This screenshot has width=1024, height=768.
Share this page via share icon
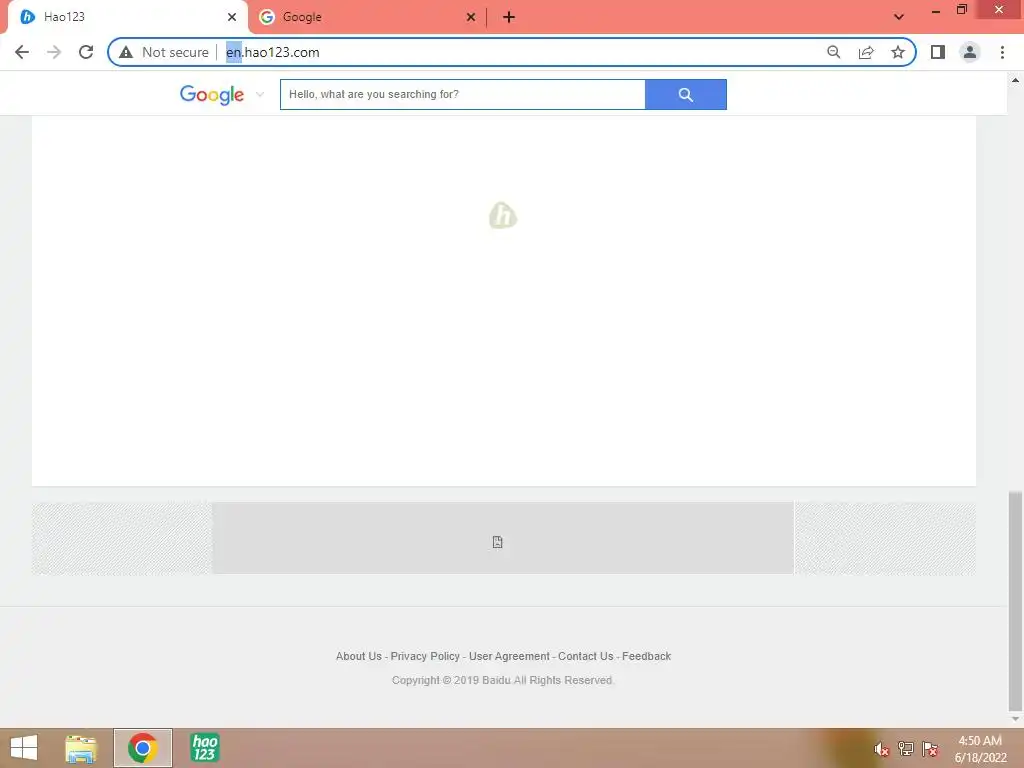click(x=866, y=52)
